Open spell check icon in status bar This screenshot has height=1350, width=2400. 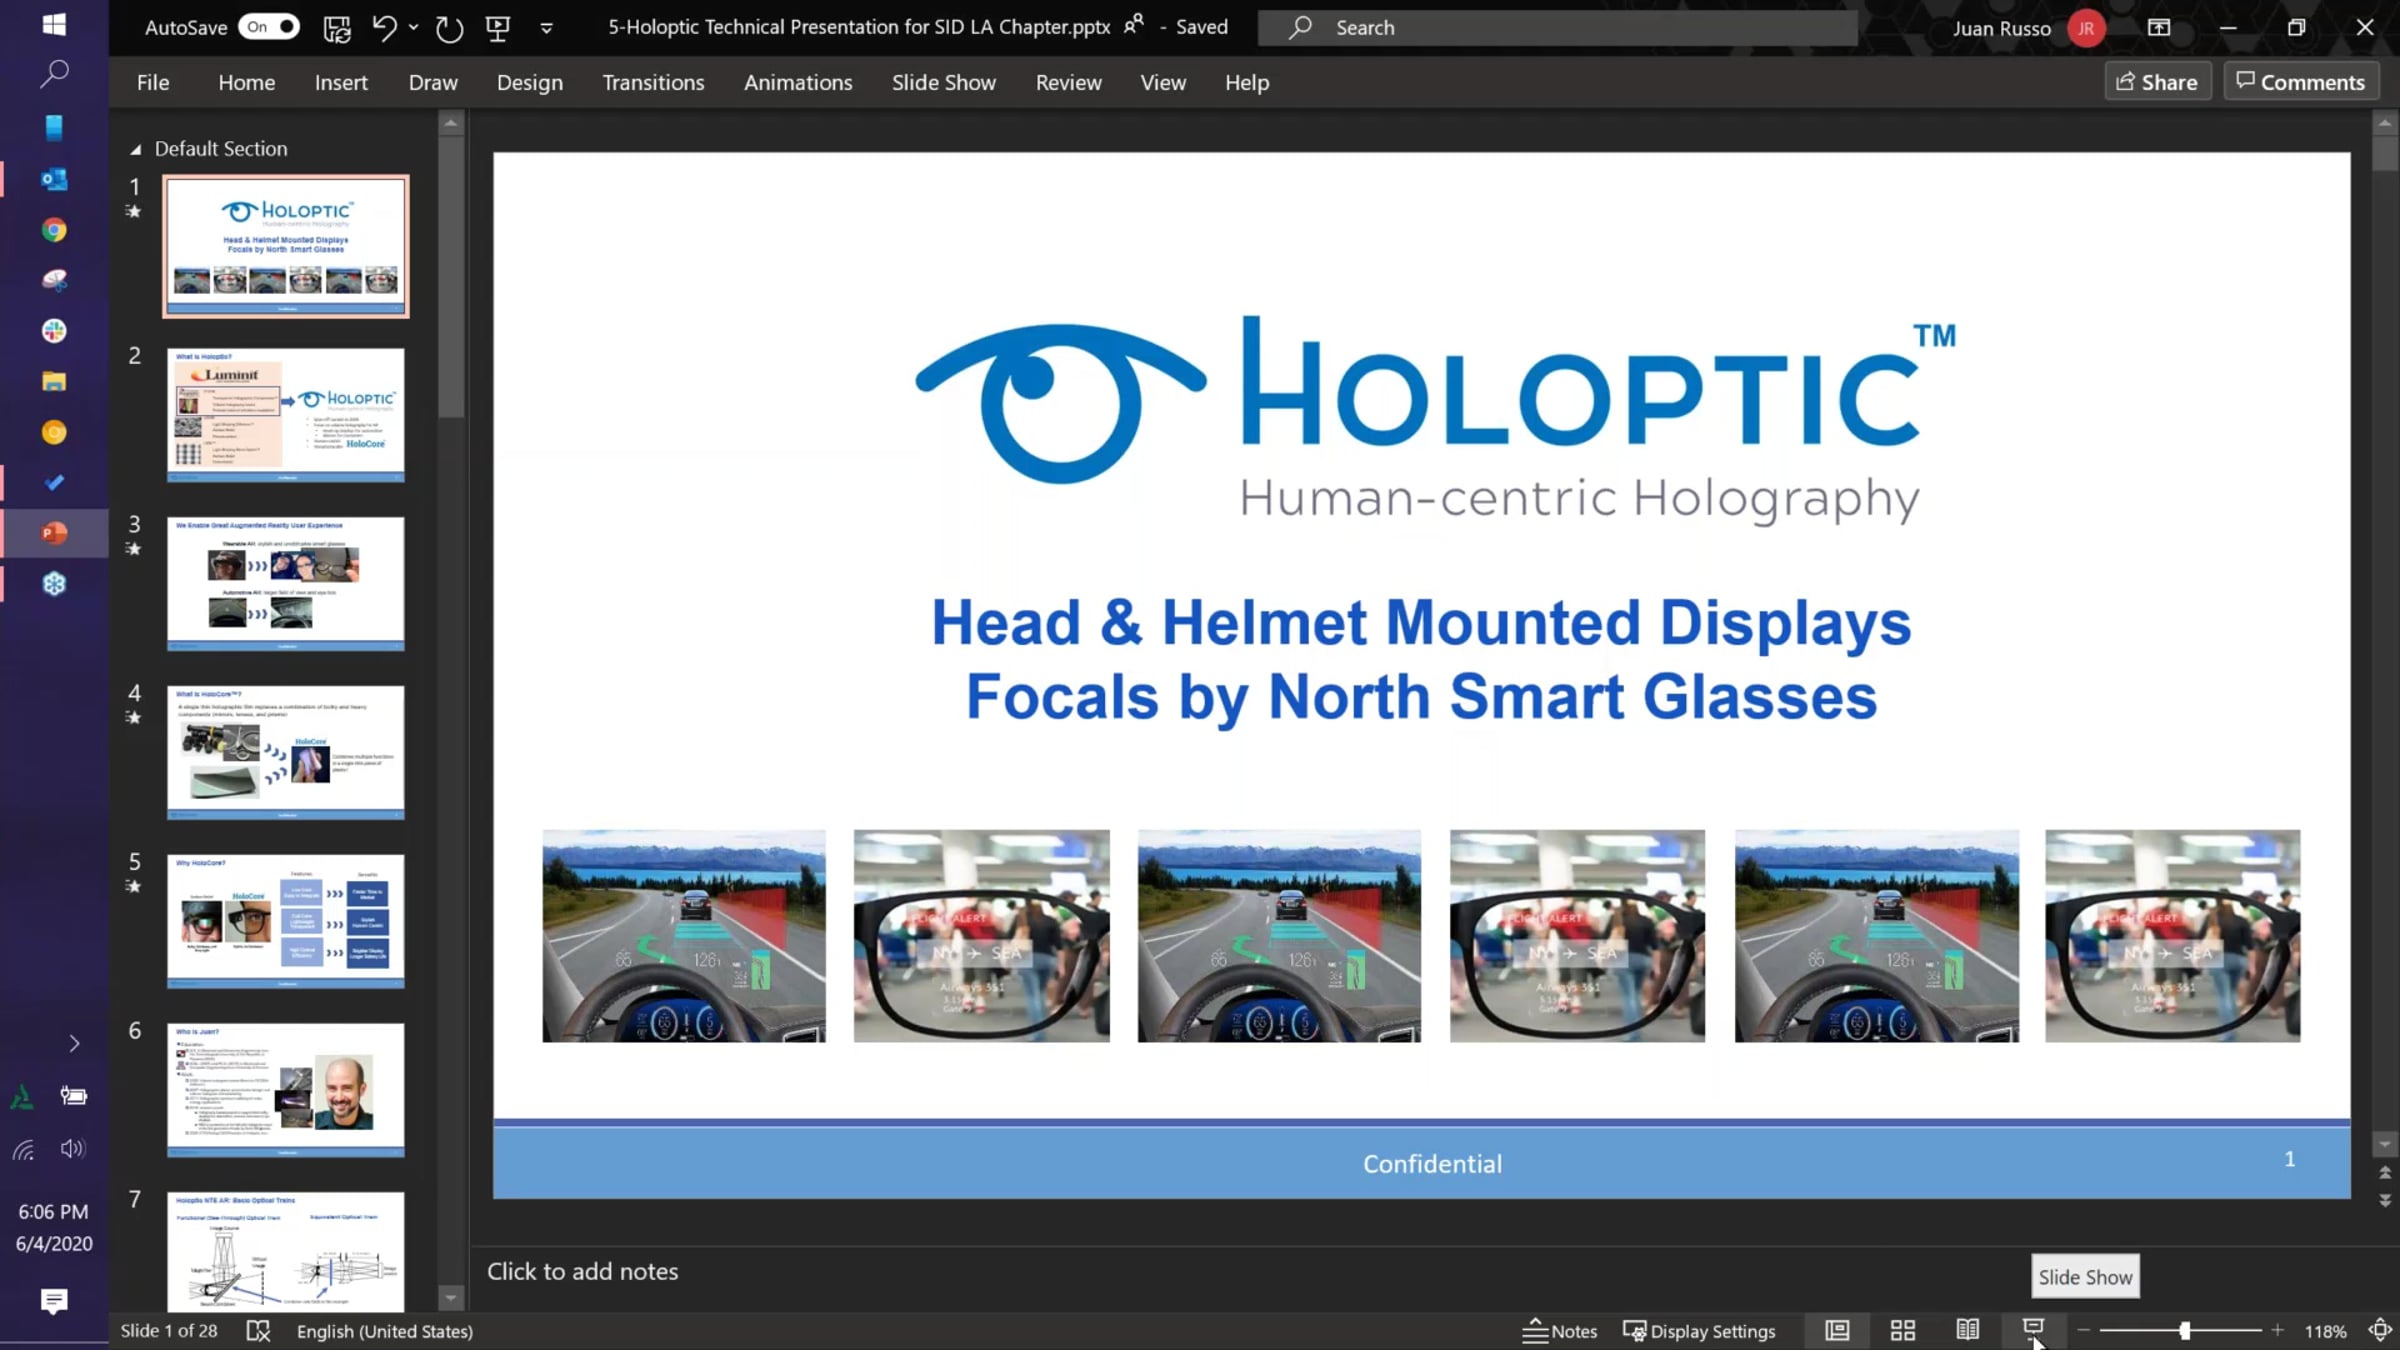[x=258, y=1331]
